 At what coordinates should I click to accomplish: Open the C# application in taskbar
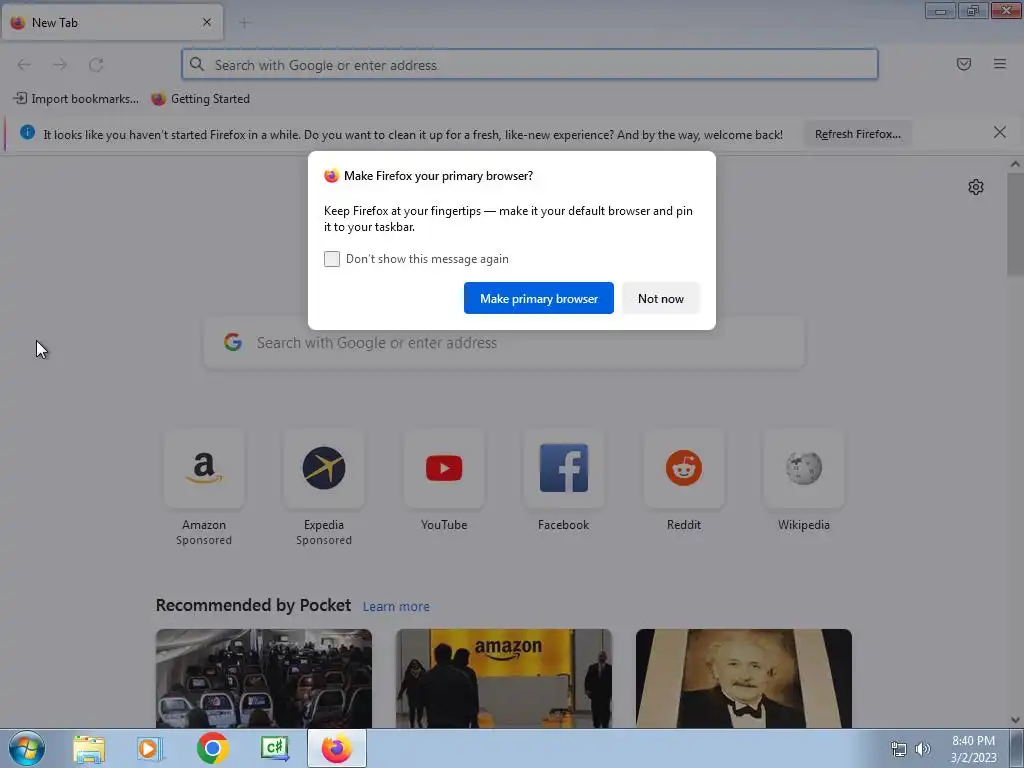pyautogui.click(x=274, y=748)
